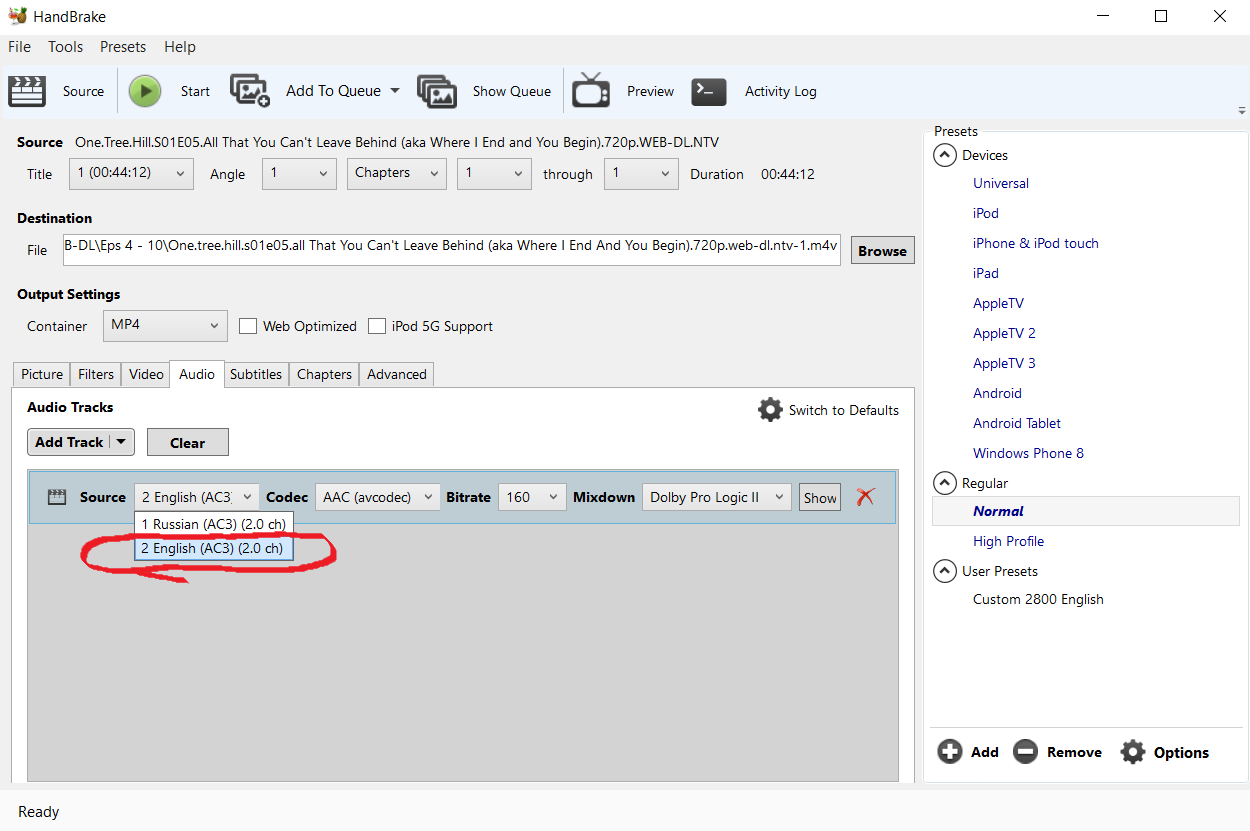Select the AppleTV 2 preset
This screenshot has width=1250, height=831.
(x=1004, y=333)
